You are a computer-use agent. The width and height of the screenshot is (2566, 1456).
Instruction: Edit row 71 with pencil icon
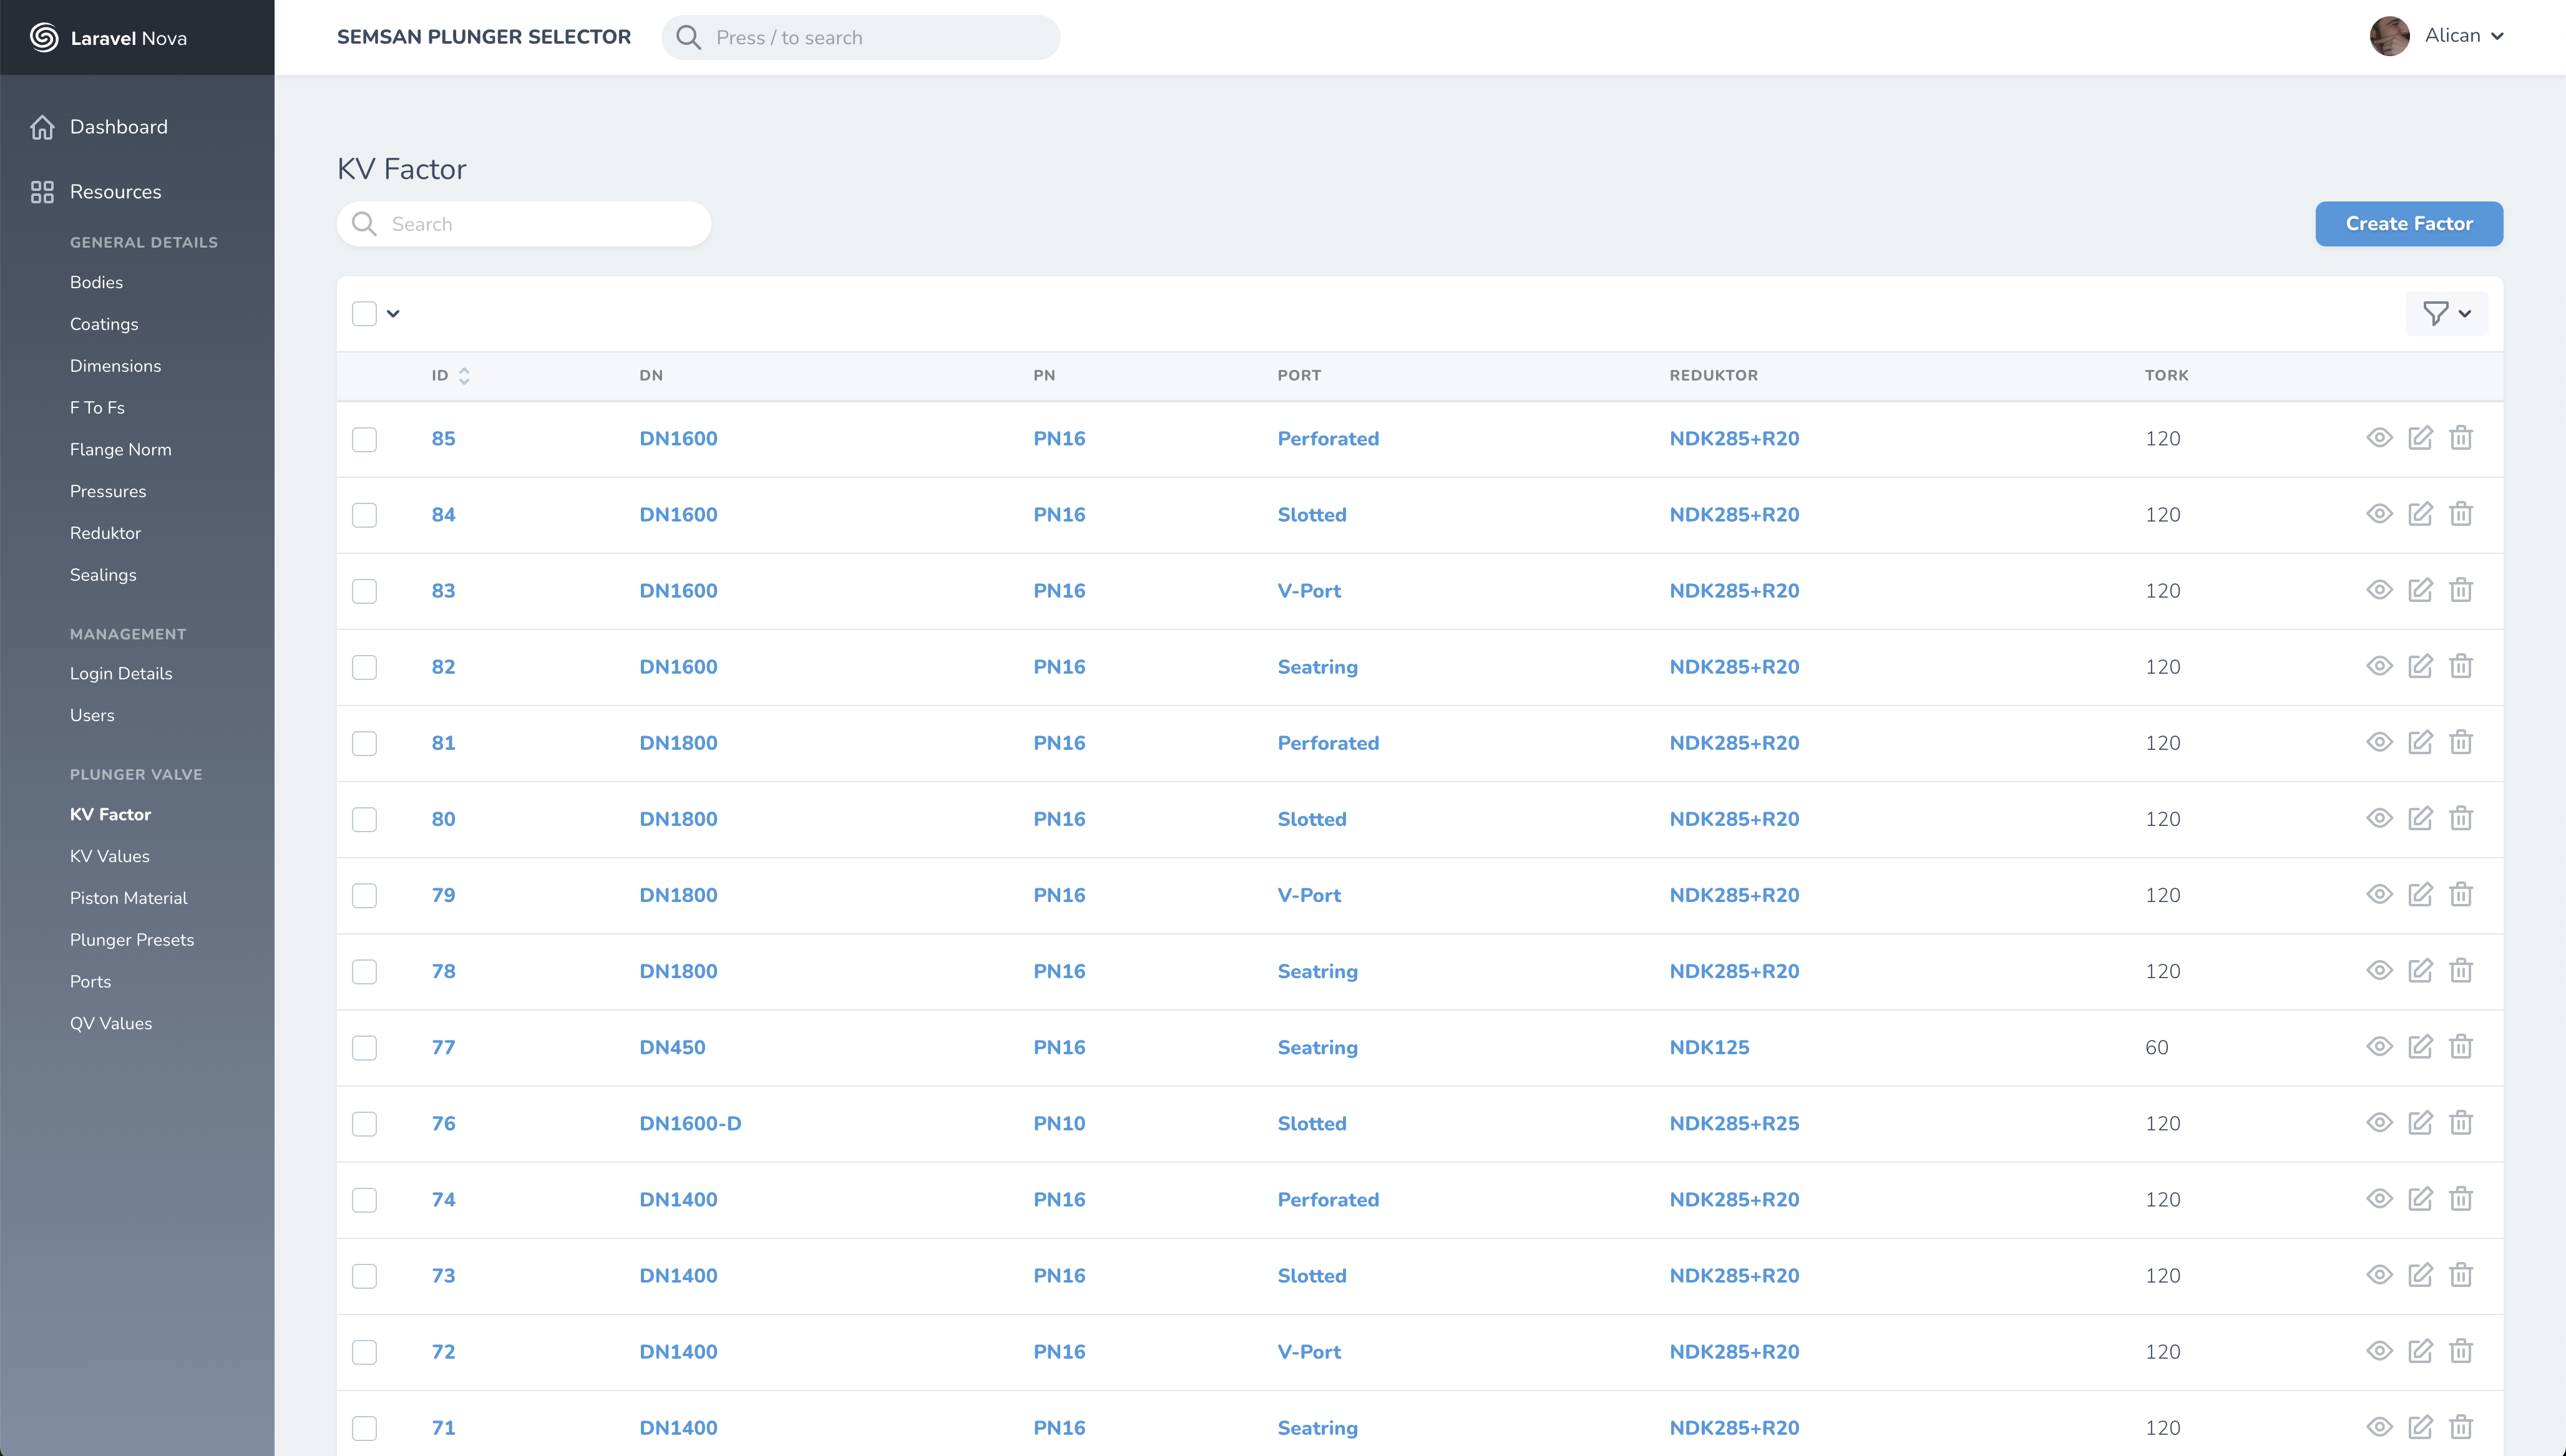tap(2420, 1426)
